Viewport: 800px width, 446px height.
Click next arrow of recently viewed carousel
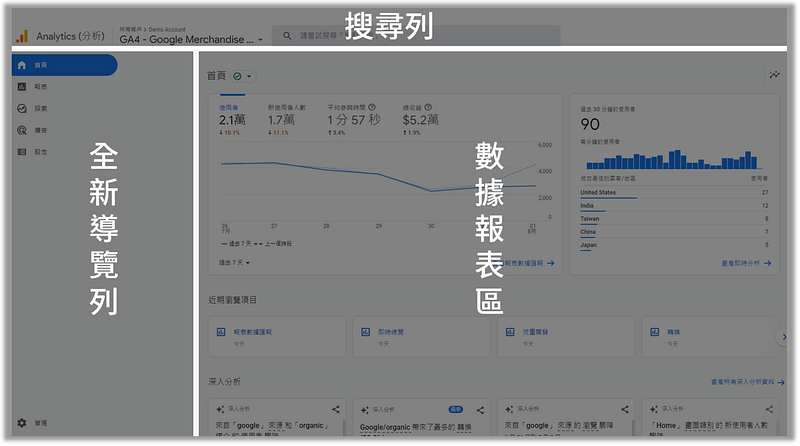(784, 337)
